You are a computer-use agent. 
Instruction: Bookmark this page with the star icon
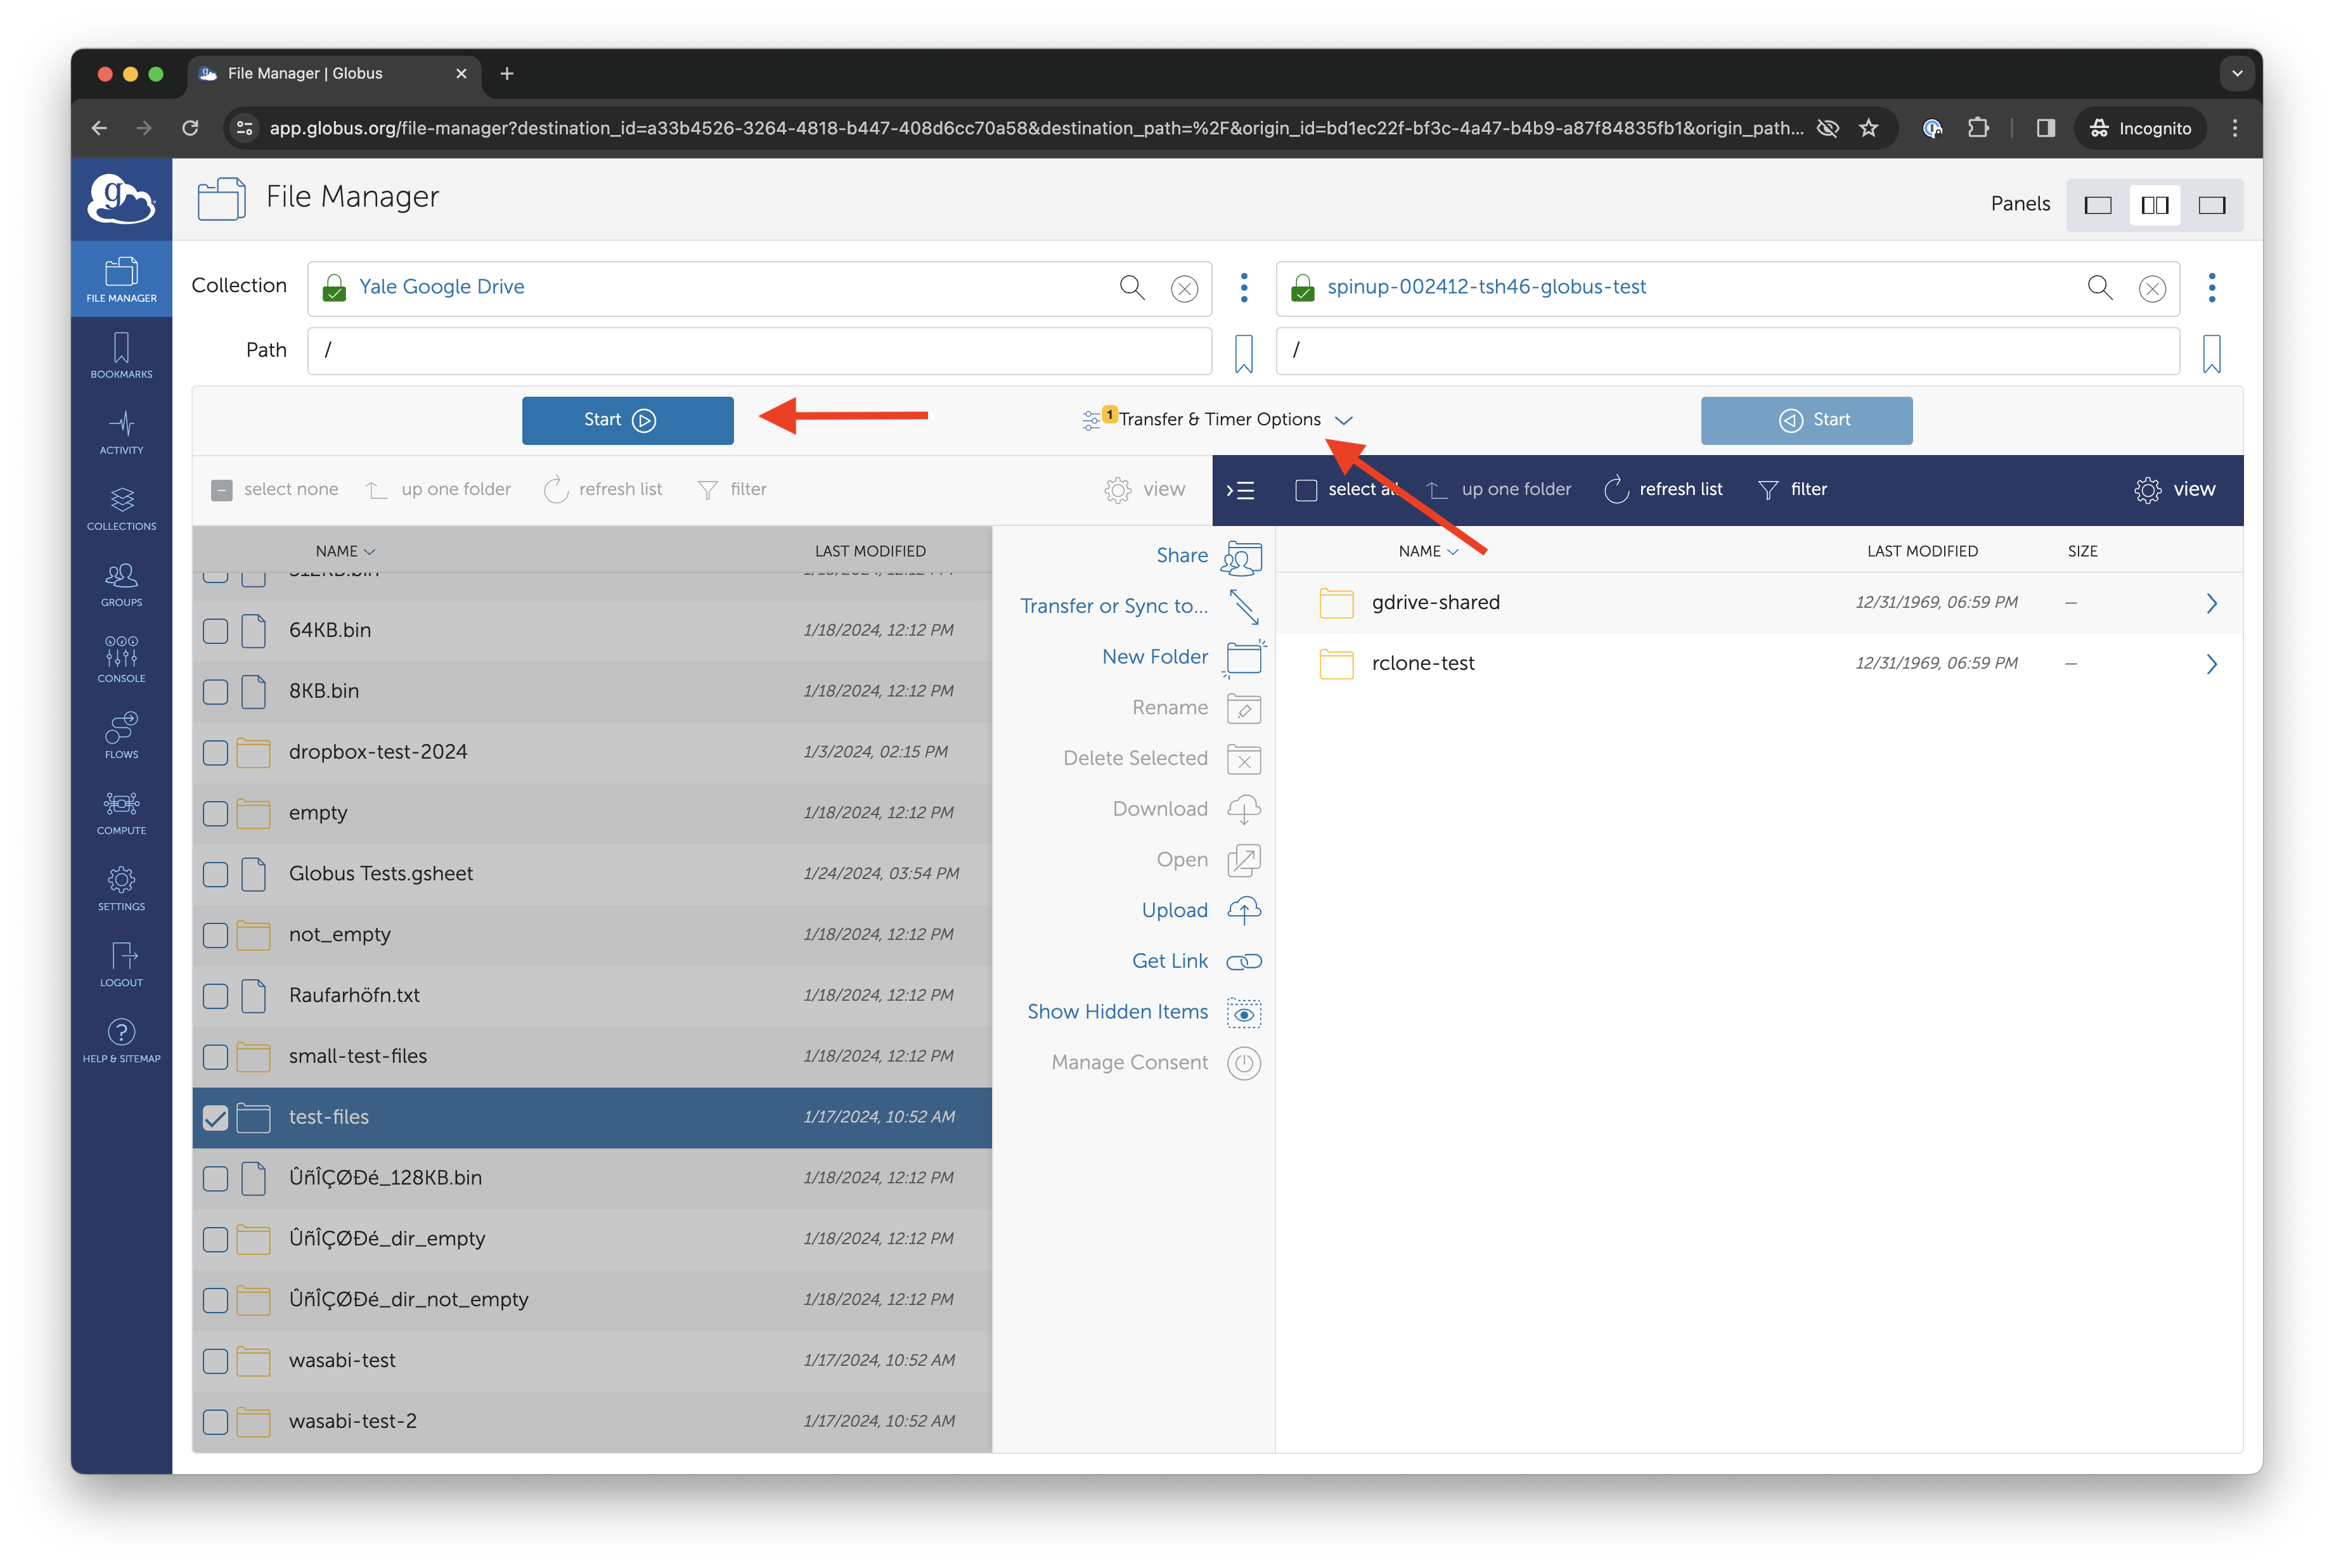1868,128
